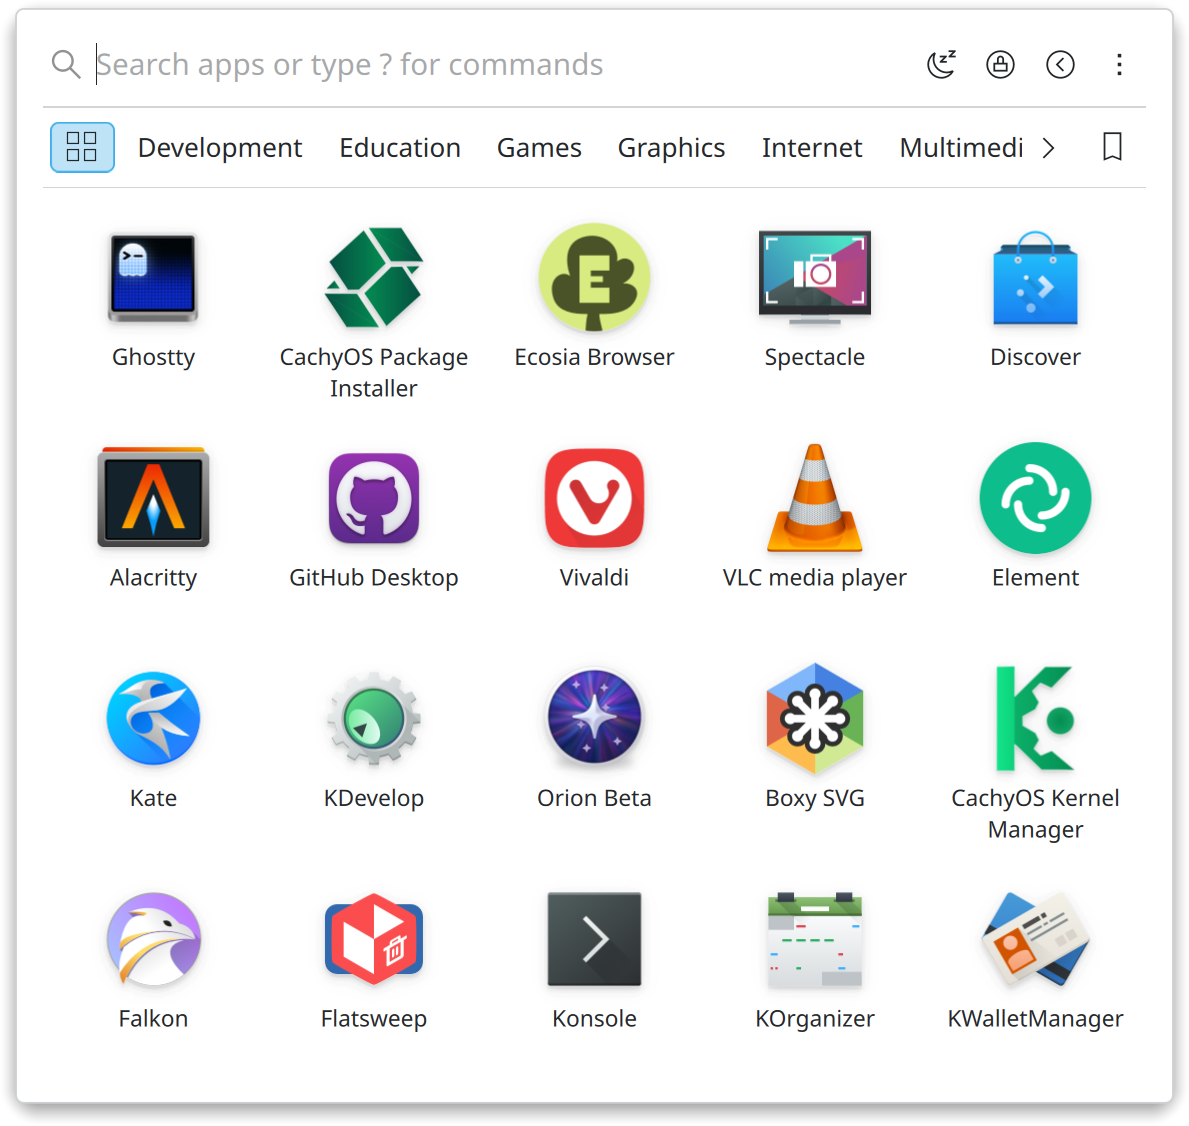Switch to the Graphics category
This screenshot has height=1126, width=1189.
pyautogui.click(x=671, y=147)
